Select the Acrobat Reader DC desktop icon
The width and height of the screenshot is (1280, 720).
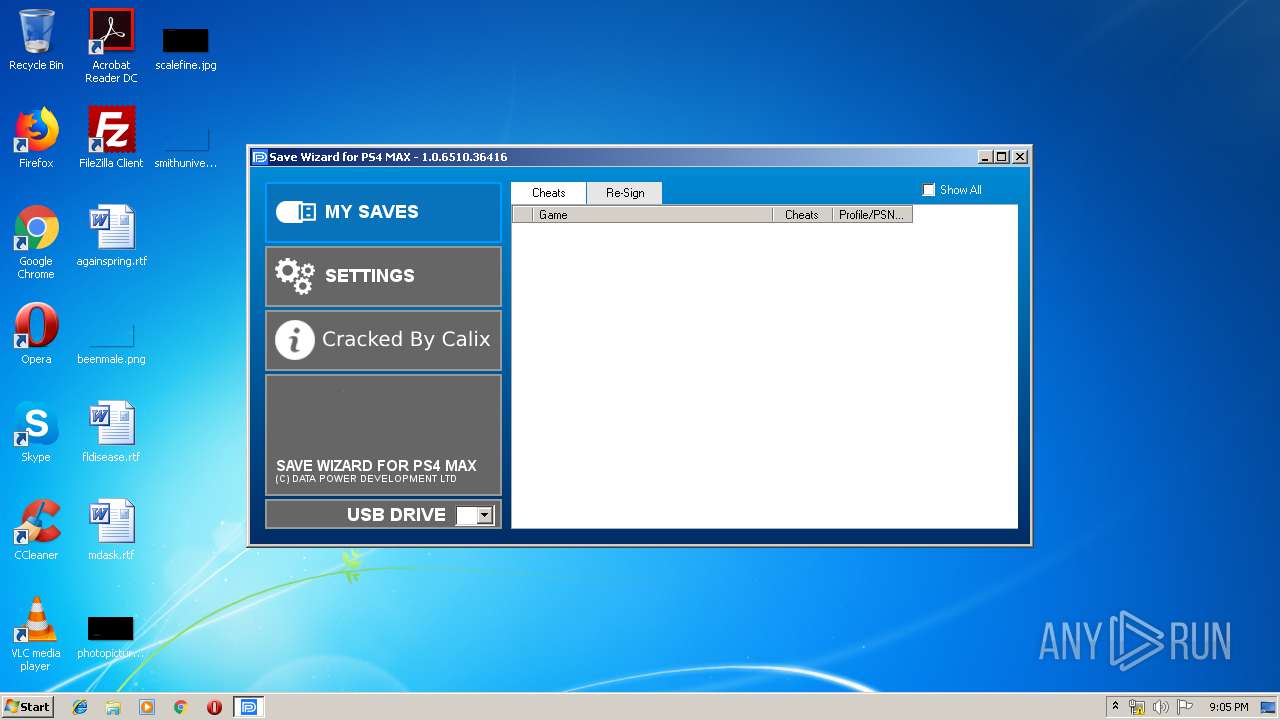pos(111,46)
